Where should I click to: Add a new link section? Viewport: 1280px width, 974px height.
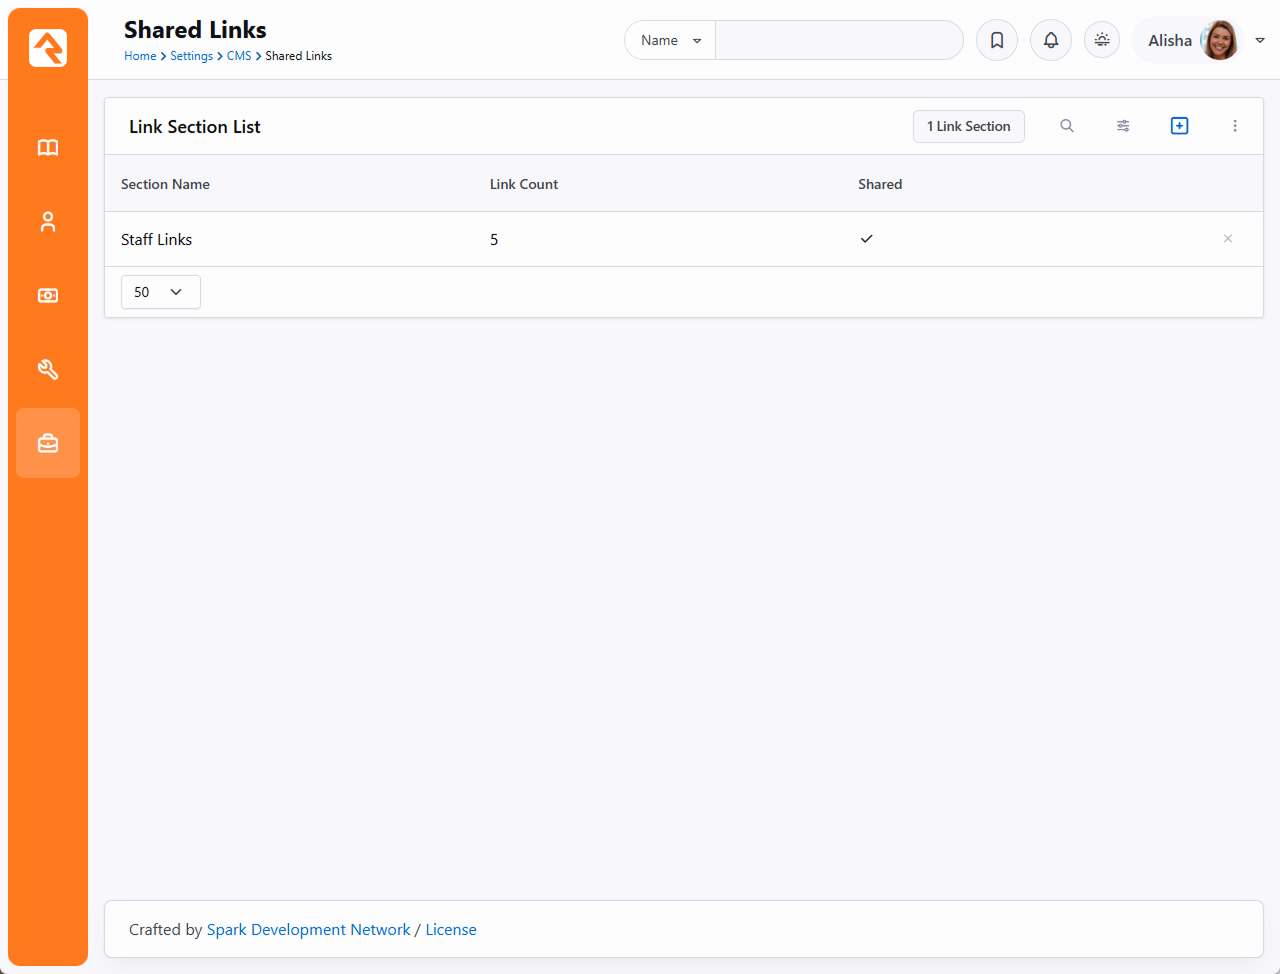[1179, 126]
